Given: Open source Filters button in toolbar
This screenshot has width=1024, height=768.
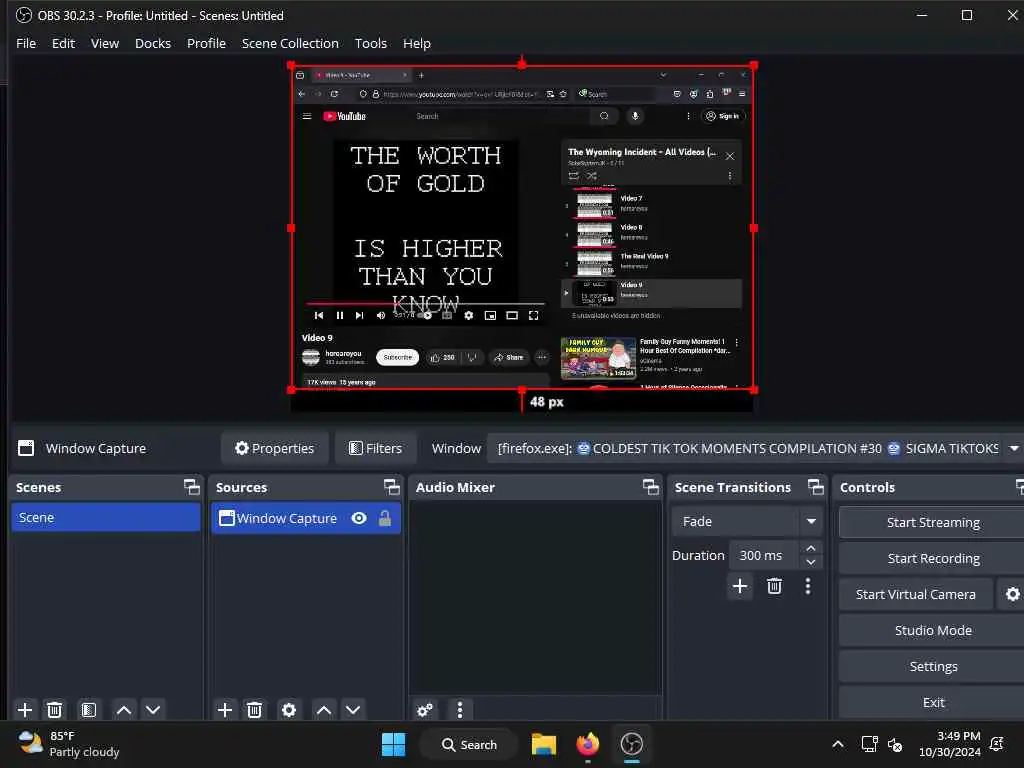Looking at the screenshot, I should (x=376, y=449).
